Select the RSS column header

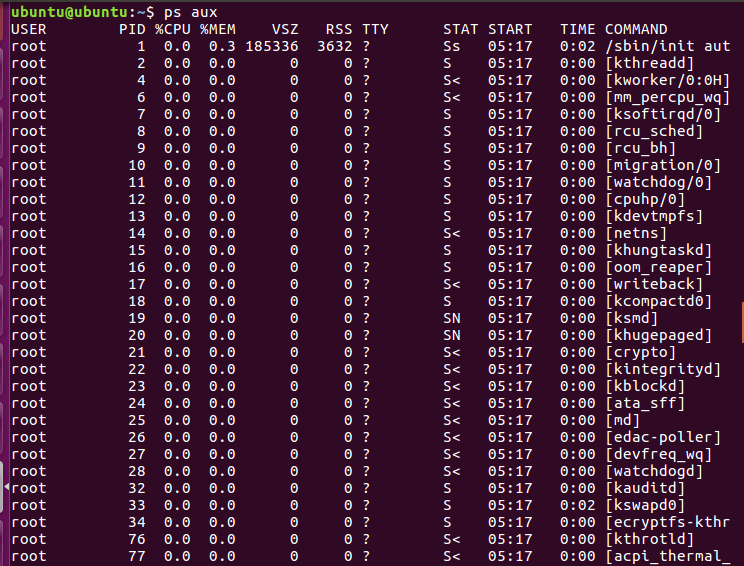(x=339, y=29)
